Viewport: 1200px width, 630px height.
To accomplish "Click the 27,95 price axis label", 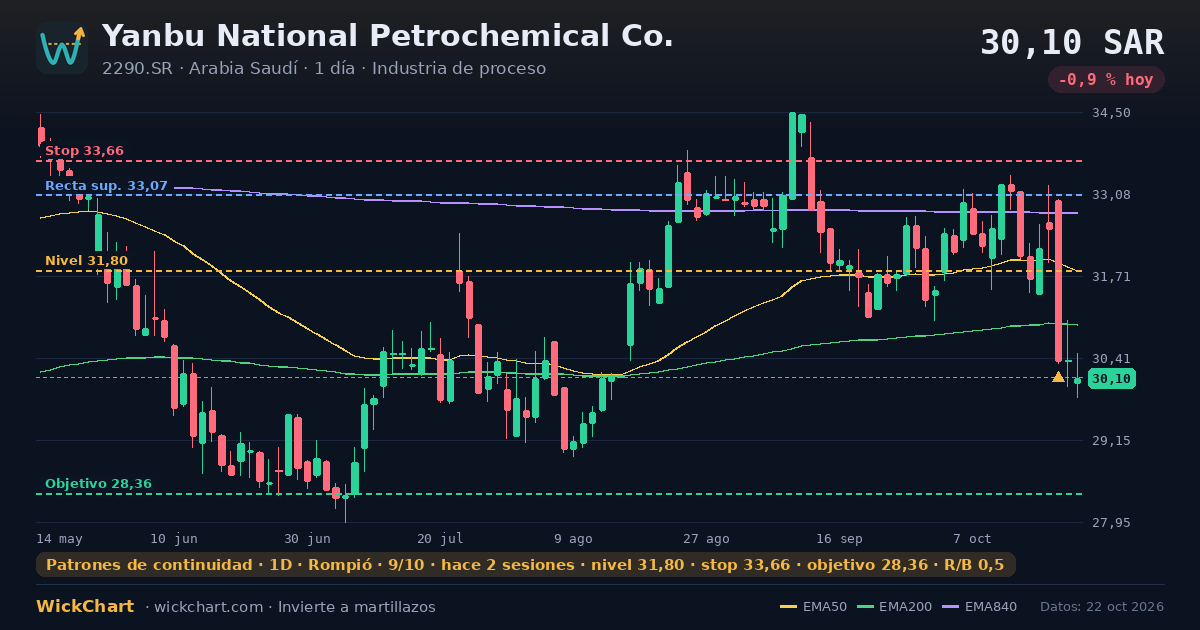I will (x=1111, y=523).
